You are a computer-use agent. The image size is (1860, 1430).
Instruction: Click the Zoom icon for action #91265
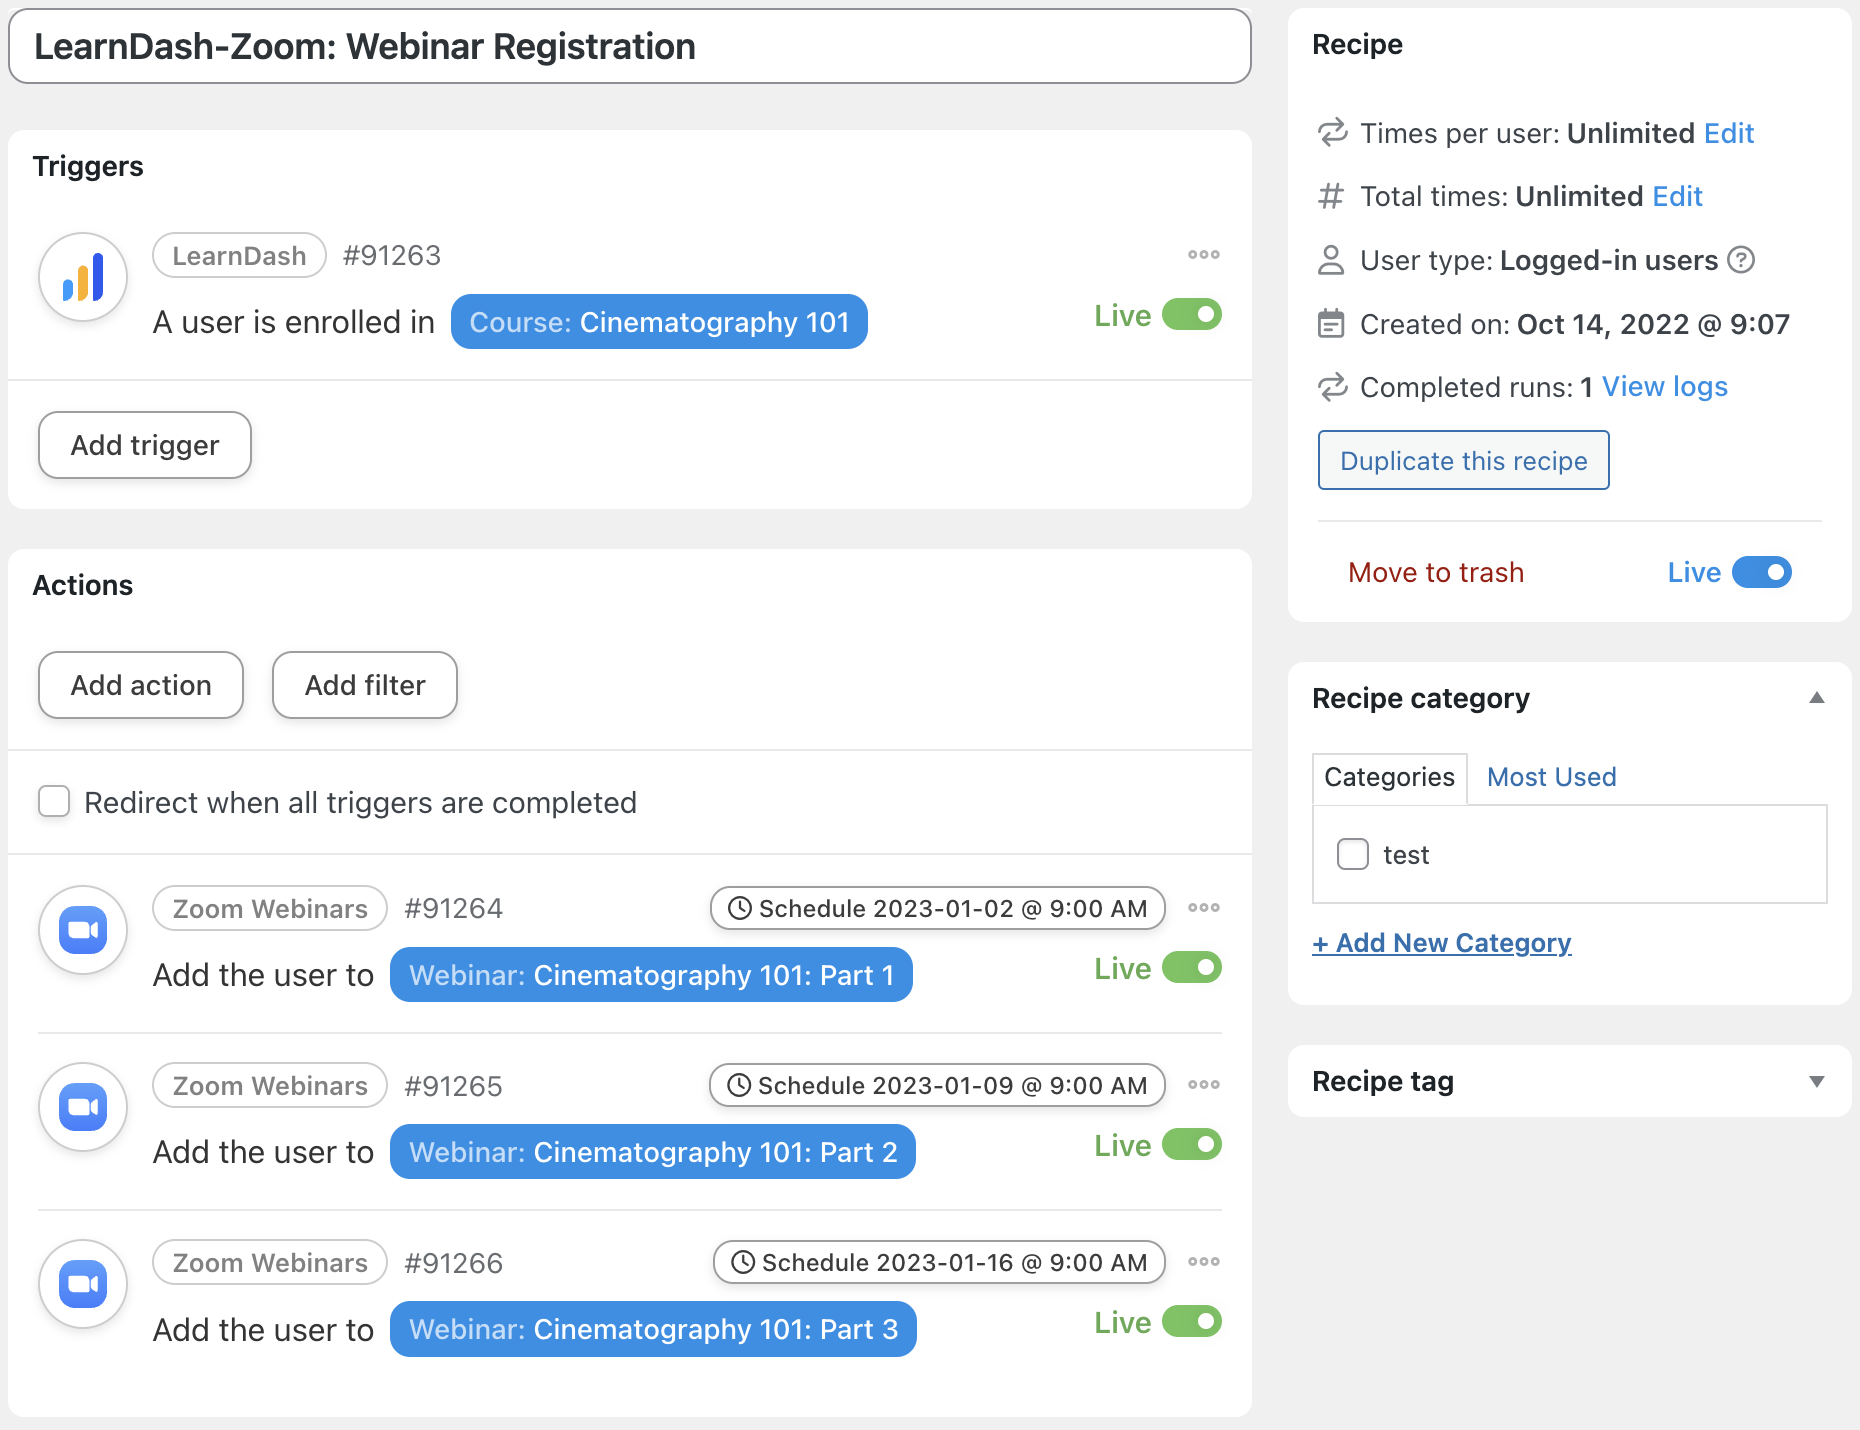pos(83,1107)
